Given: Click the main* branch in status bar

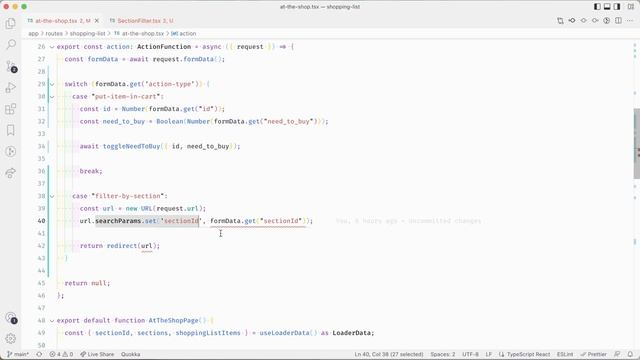Looking at the screenshot, I should click(18, 354).
